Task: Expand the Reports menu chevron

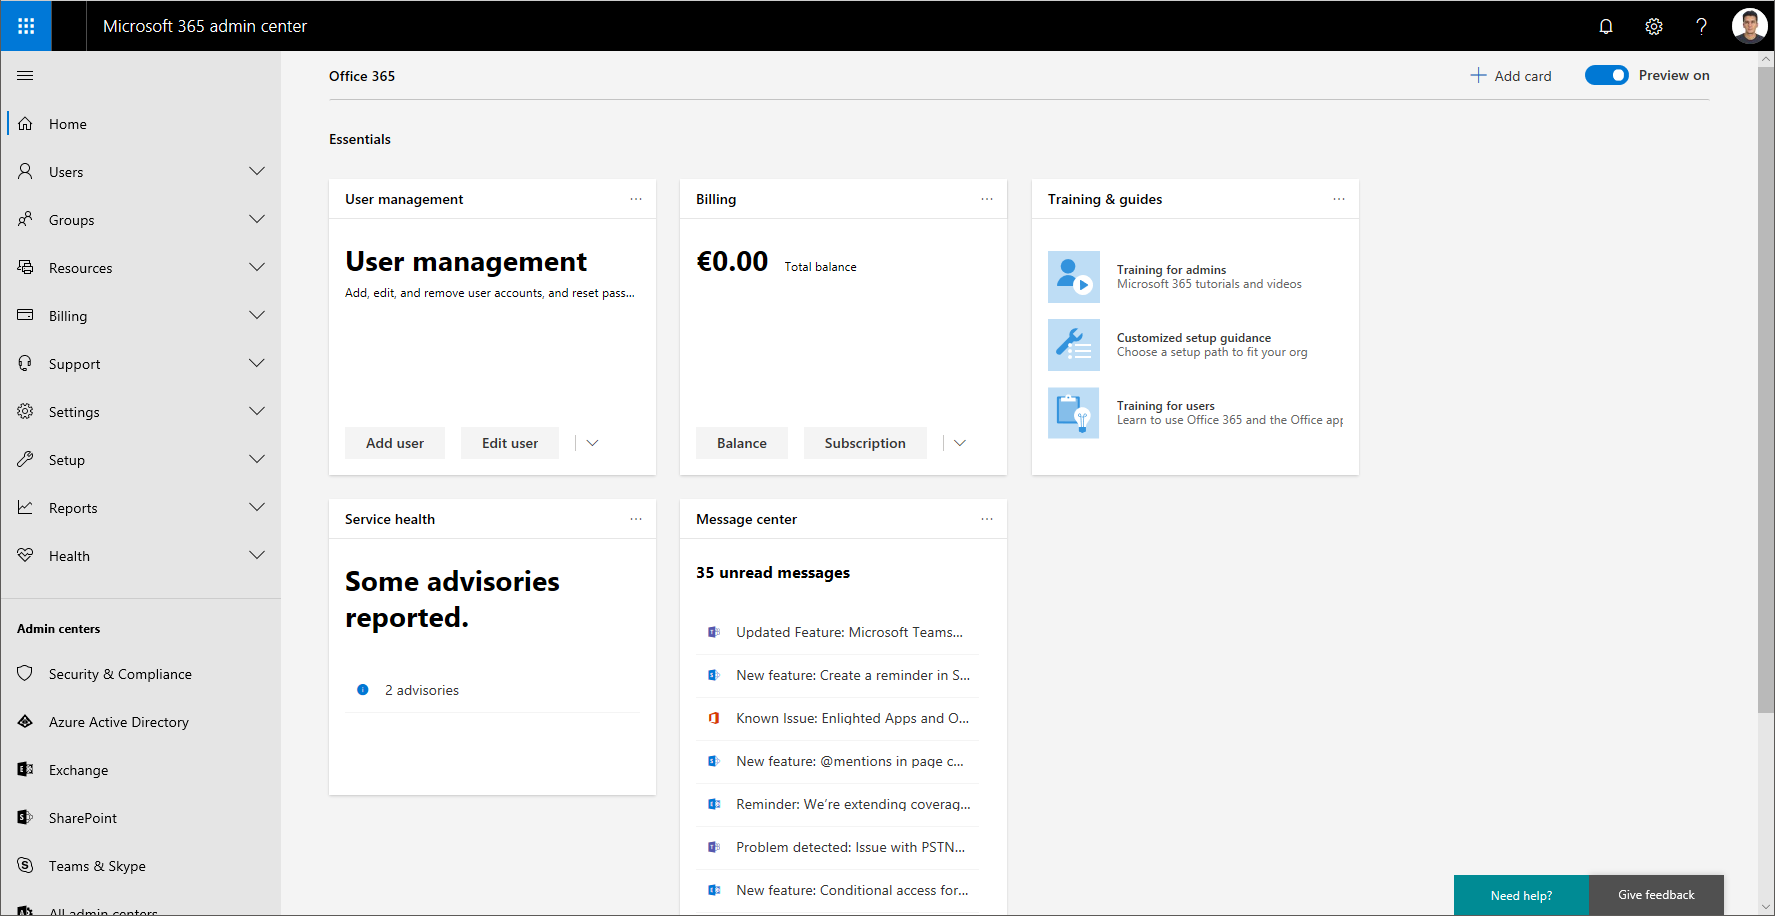Action: [257, 507]
